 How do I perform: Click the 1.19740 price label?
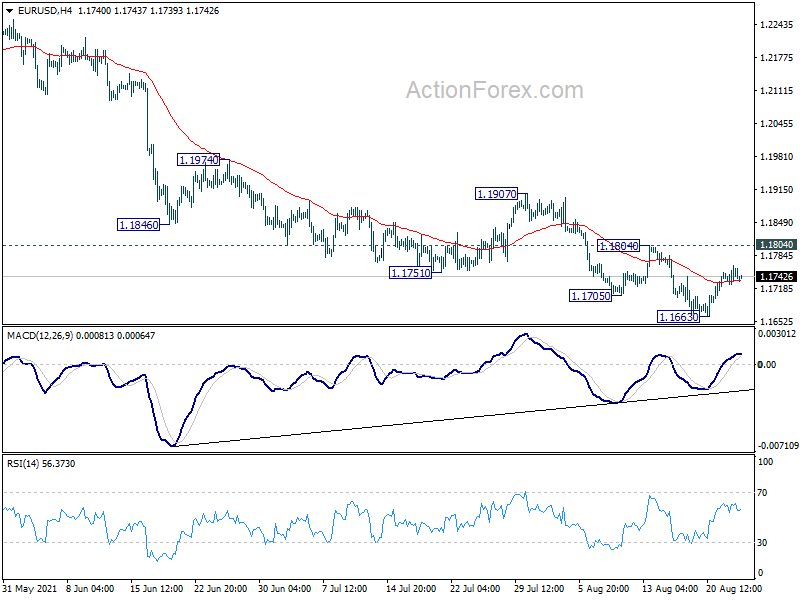[198, 160]
